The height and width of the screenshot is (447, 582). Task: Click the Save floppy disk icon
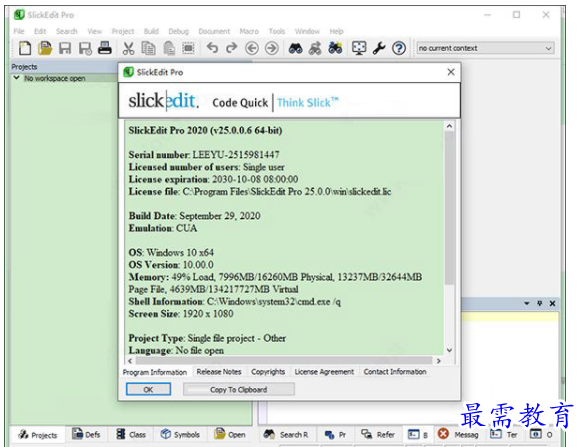coord(65,48)
